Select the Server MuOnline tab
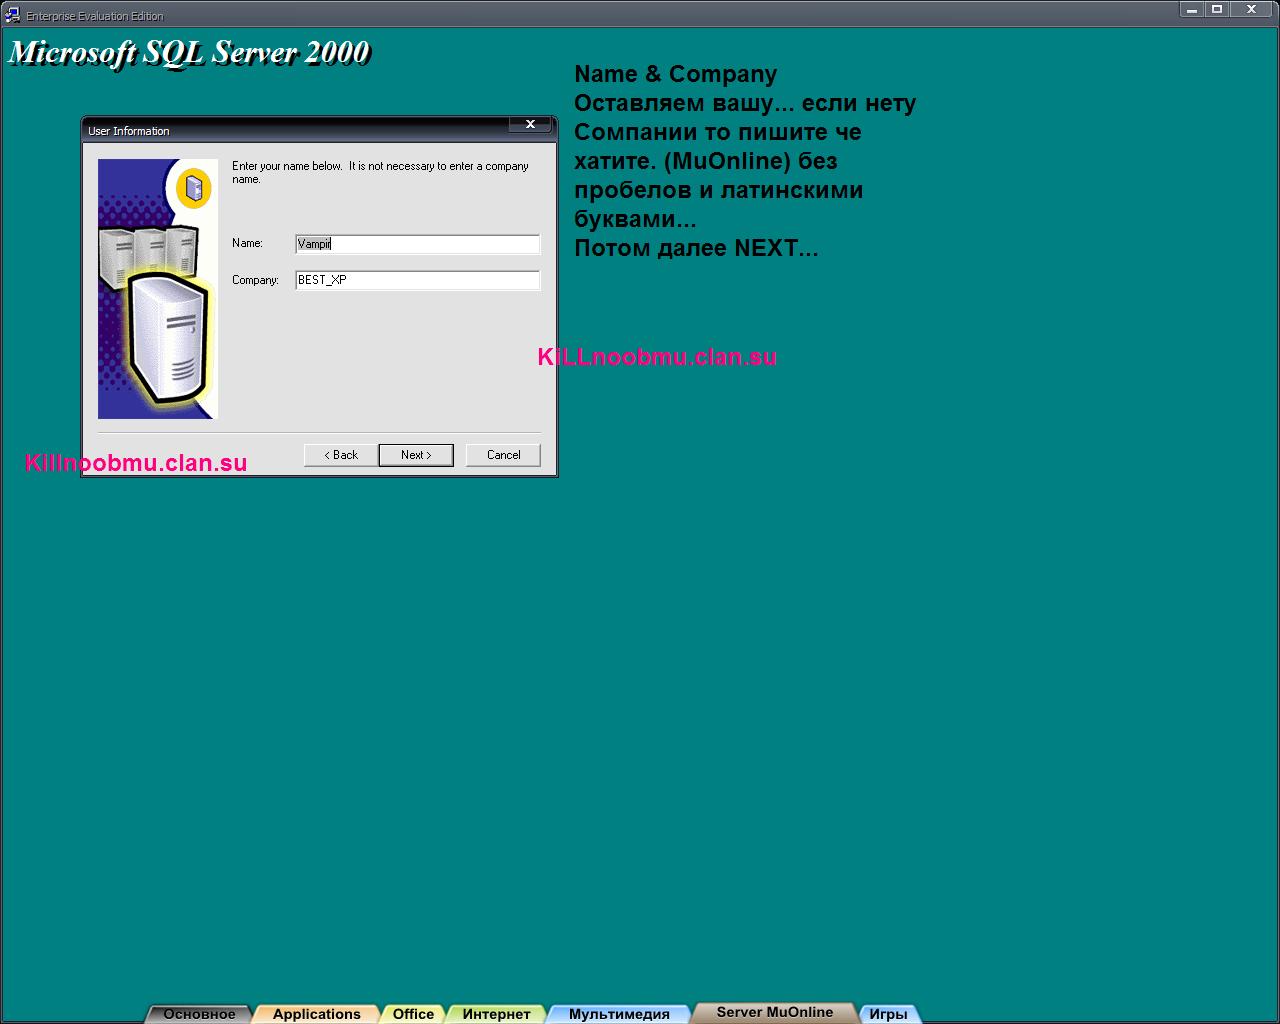This screenshot has height=1024, width=1280. 774,1012
